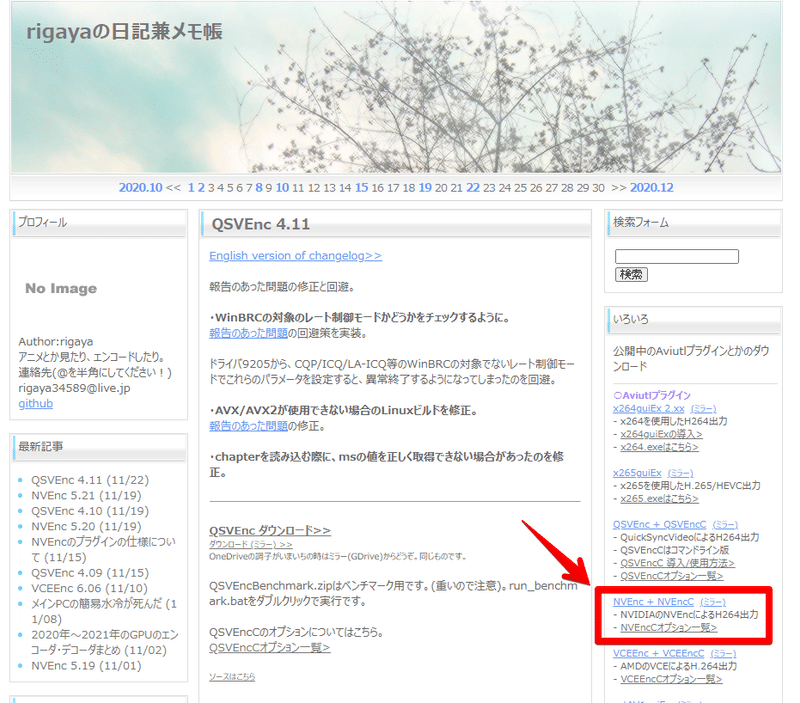Visit the github link in the profile
This screenshot has width=800, height=703.
point(34,404)
